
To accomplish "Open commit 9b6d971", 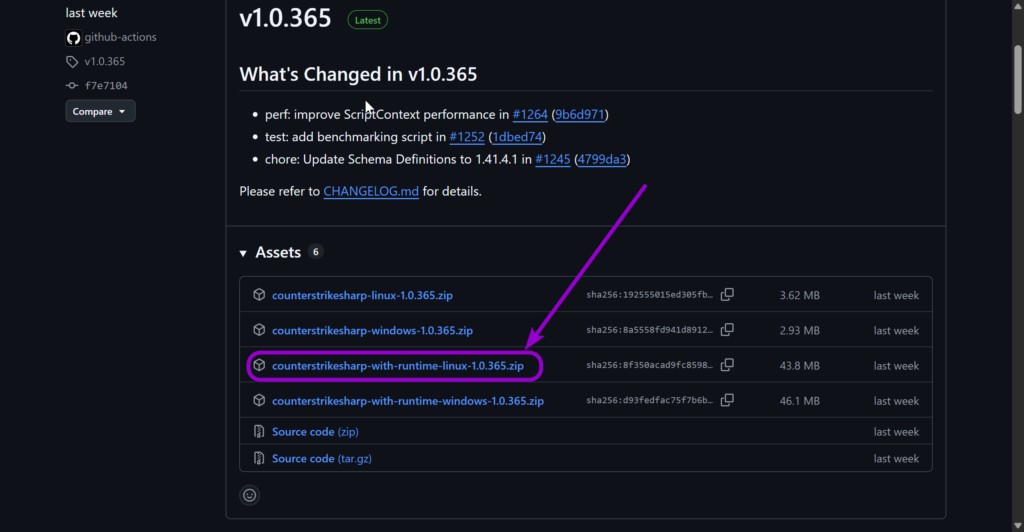I will click(x=580, y=115).
